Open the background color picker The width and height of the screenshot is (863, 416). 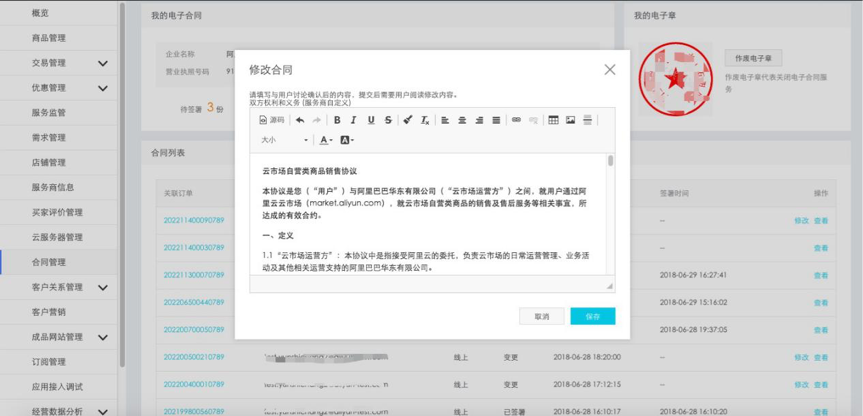click(x=347, y=140)
